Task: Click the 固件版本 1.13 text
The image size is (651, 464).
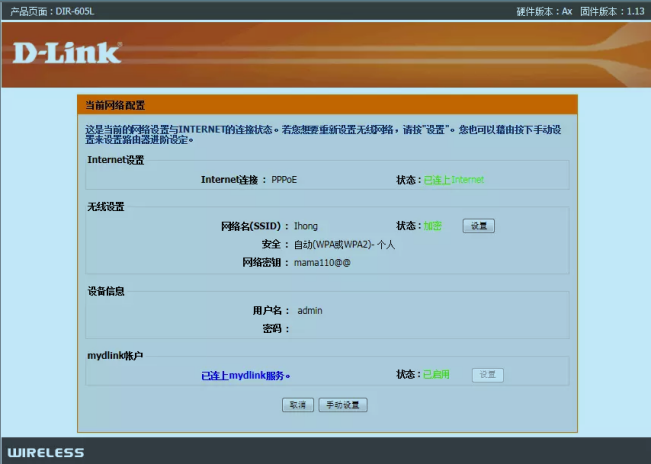Action: pyautogui.click(x=612, y=11)
